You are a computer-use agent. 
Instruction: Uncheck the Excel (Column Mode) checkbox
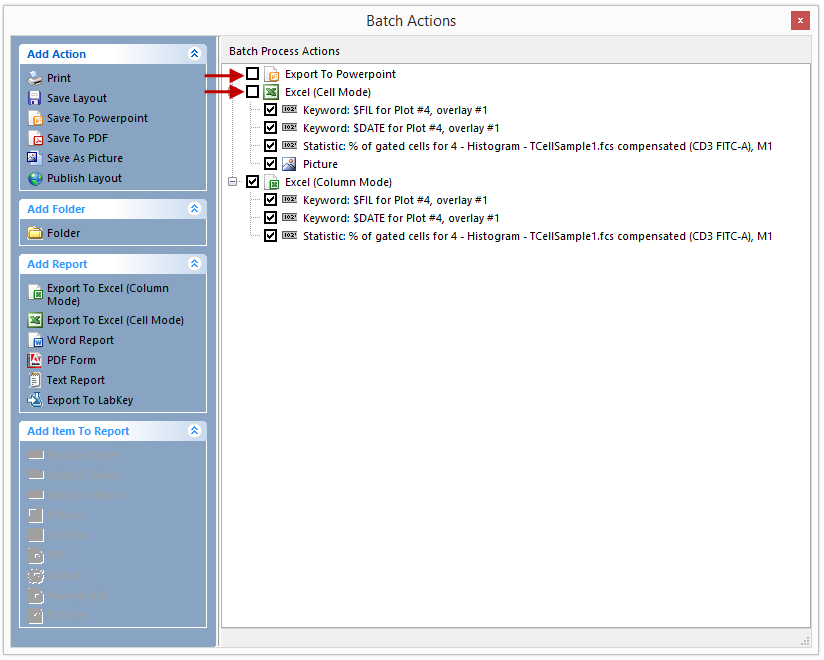(252, 182)
